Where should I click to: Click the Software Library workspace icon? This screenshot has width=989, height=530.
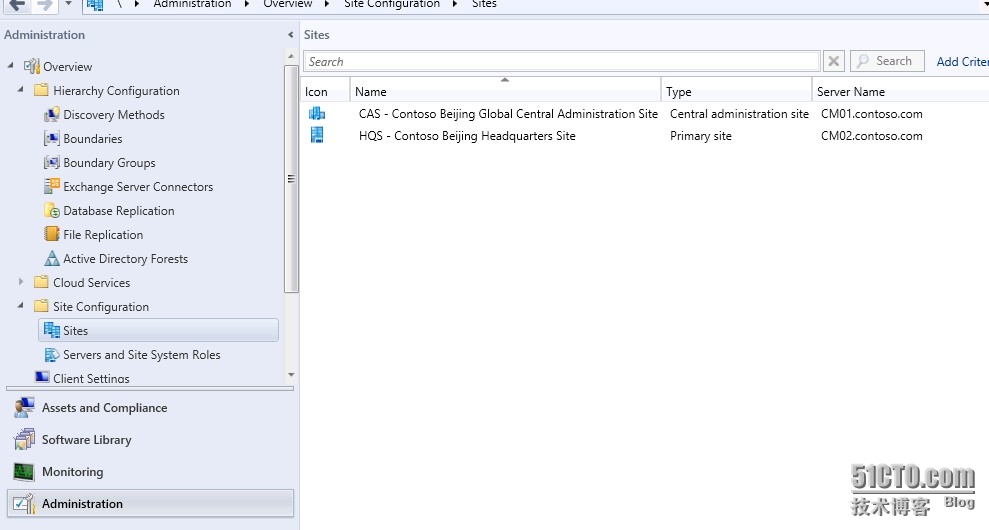[x=24, y=439]
